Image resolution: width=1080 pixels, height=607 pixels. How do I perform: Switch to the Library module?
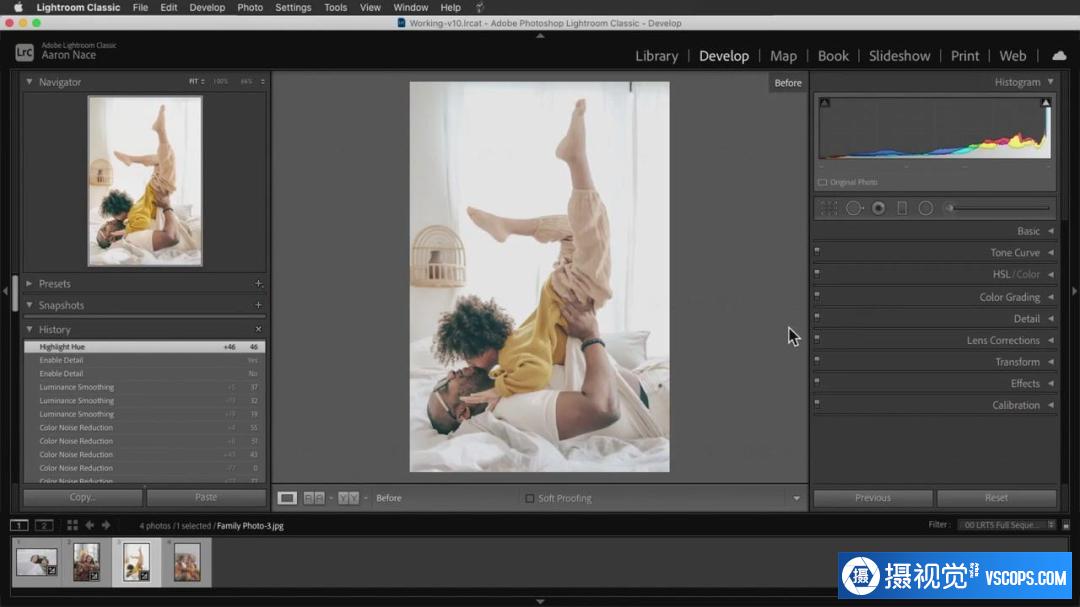point(656,56)
